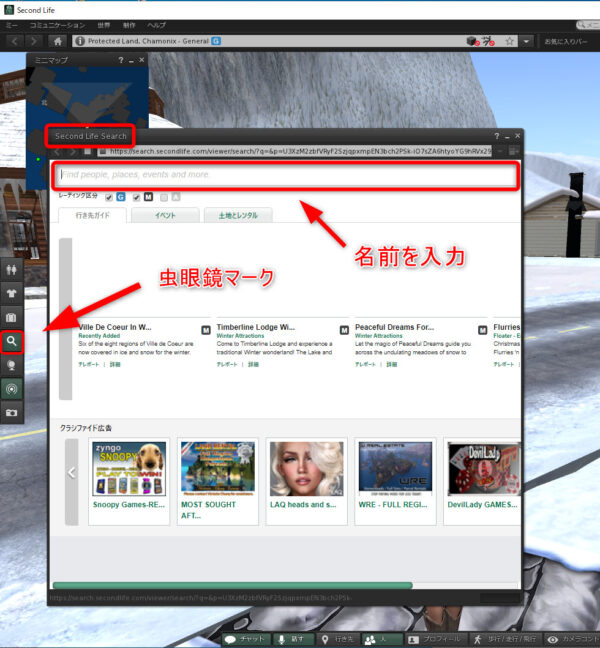Click details link under Timberline Lodge
Image resolution: width=600 pixels, height=648 pixels.
pos(253,364)
